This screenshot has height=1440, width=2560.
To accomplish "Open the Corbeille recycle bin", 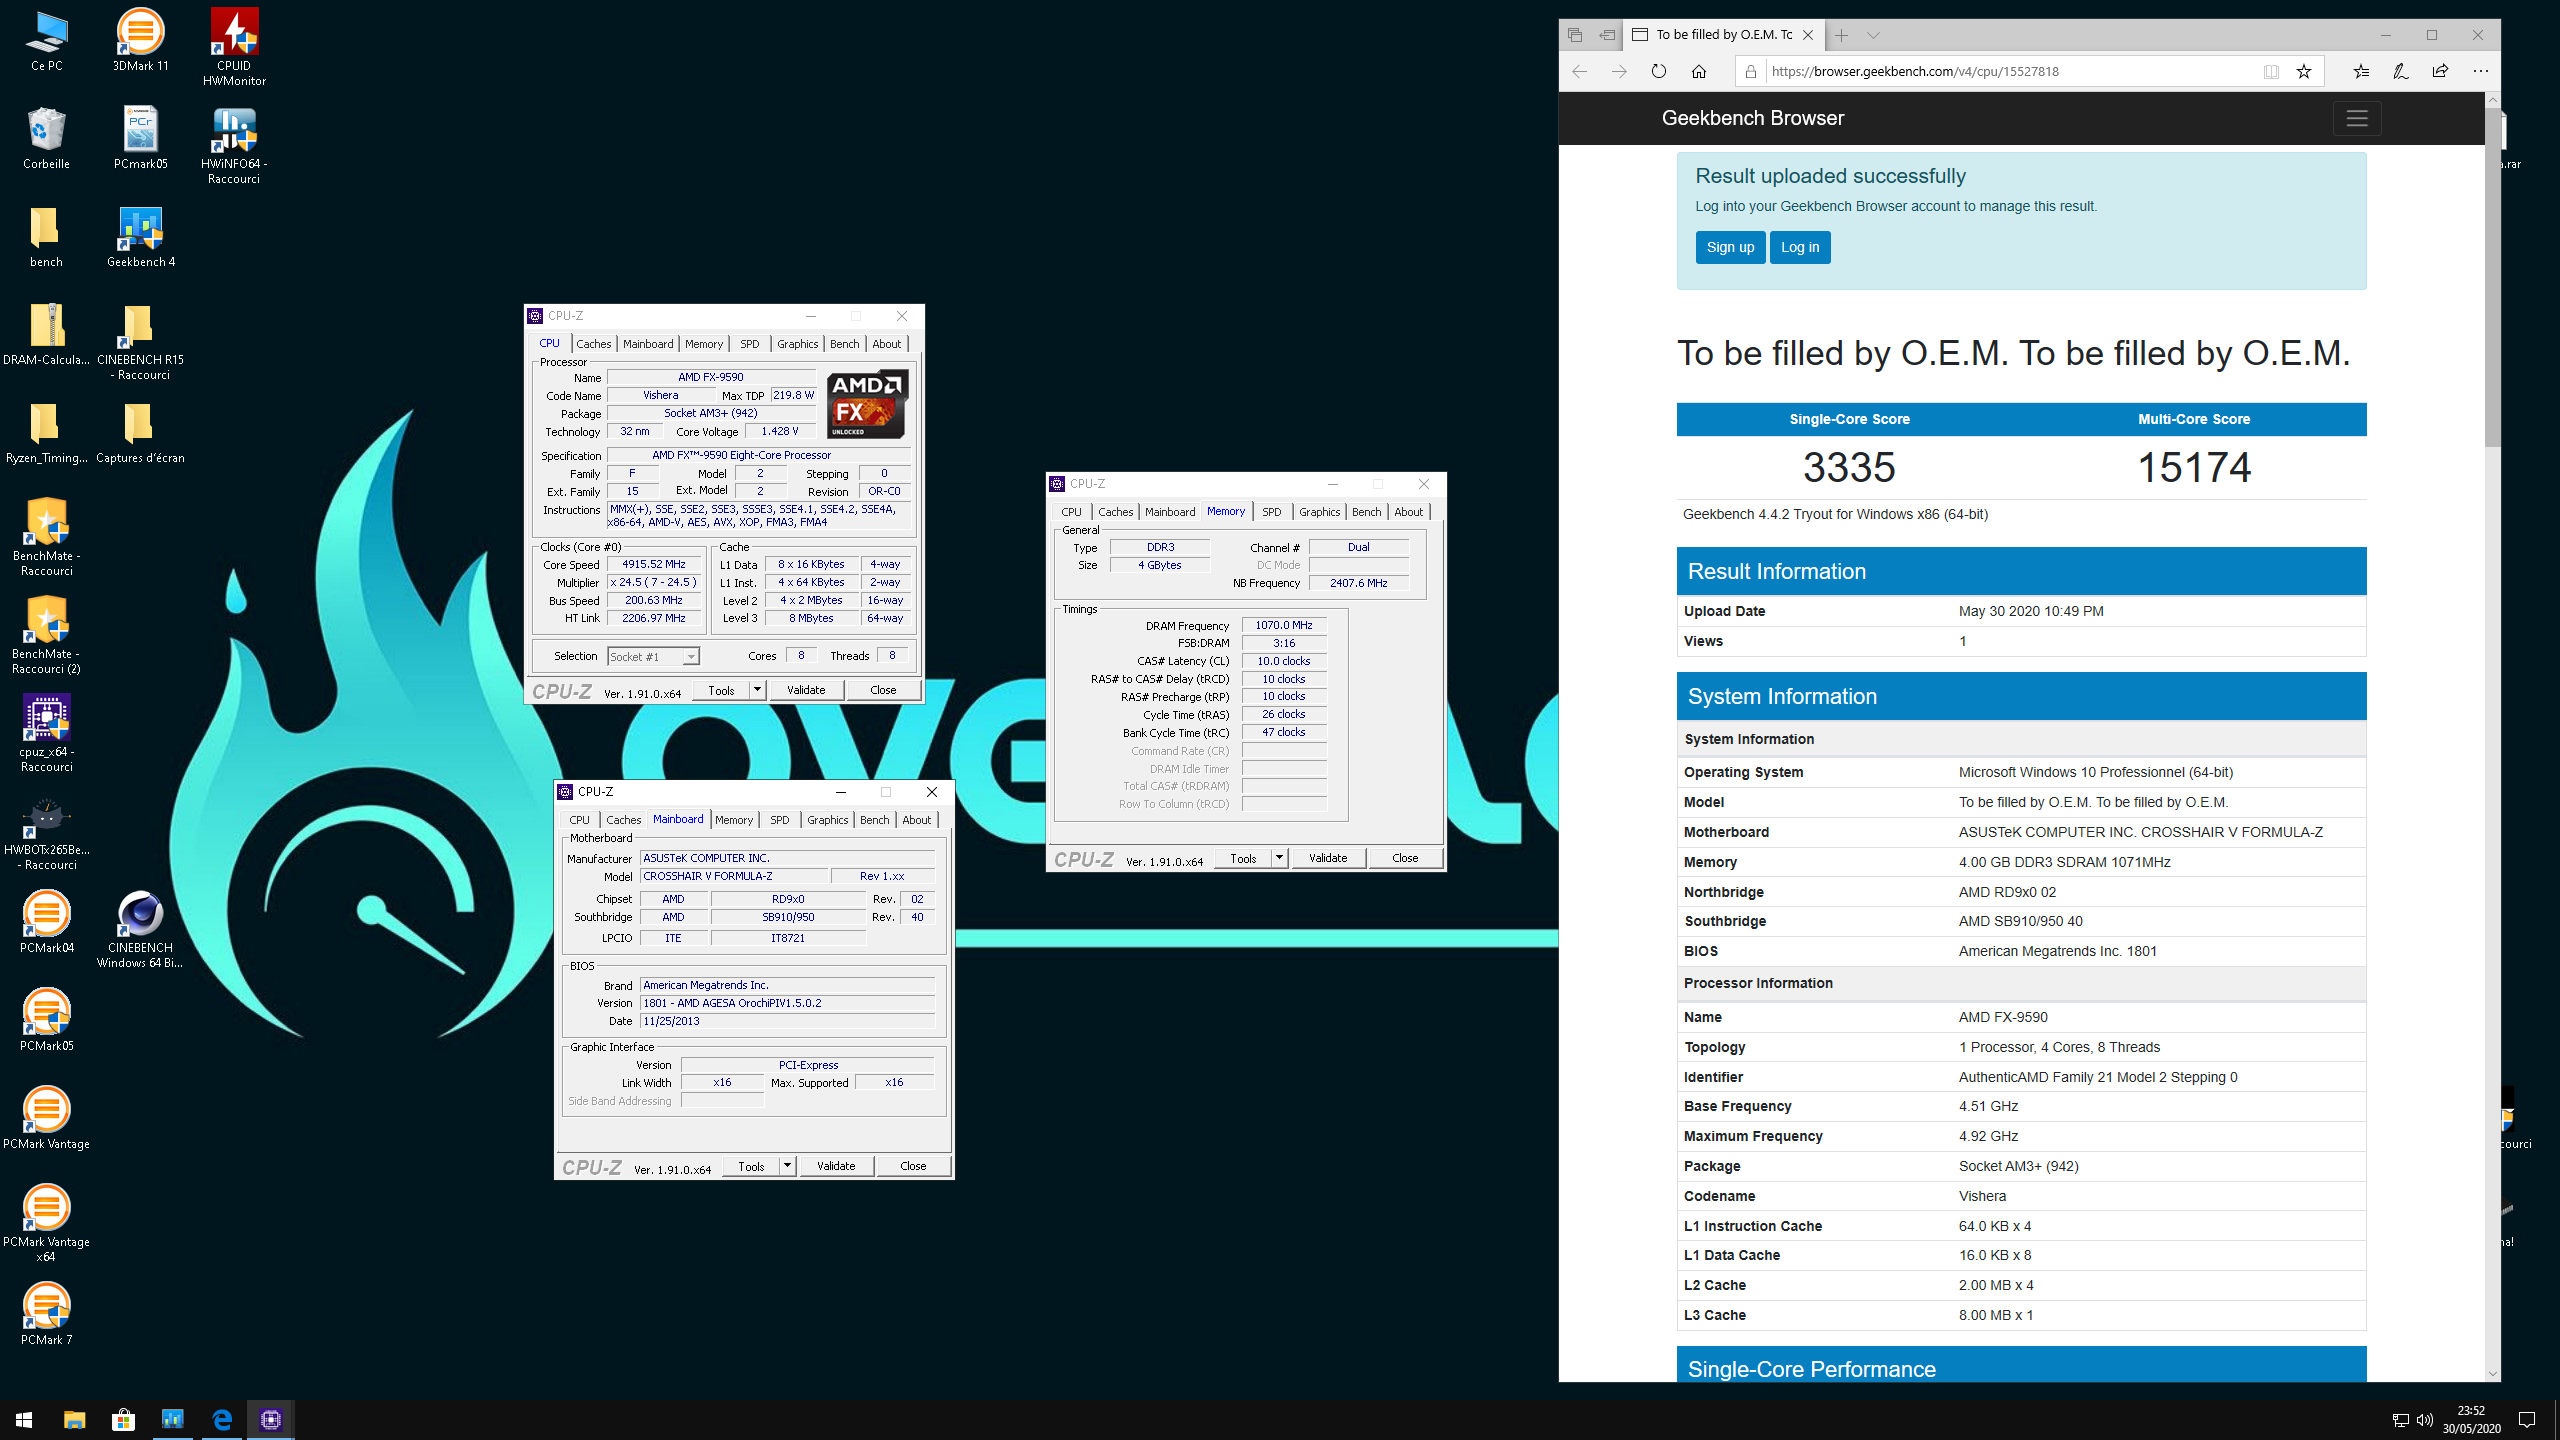I will coord(46,138).
